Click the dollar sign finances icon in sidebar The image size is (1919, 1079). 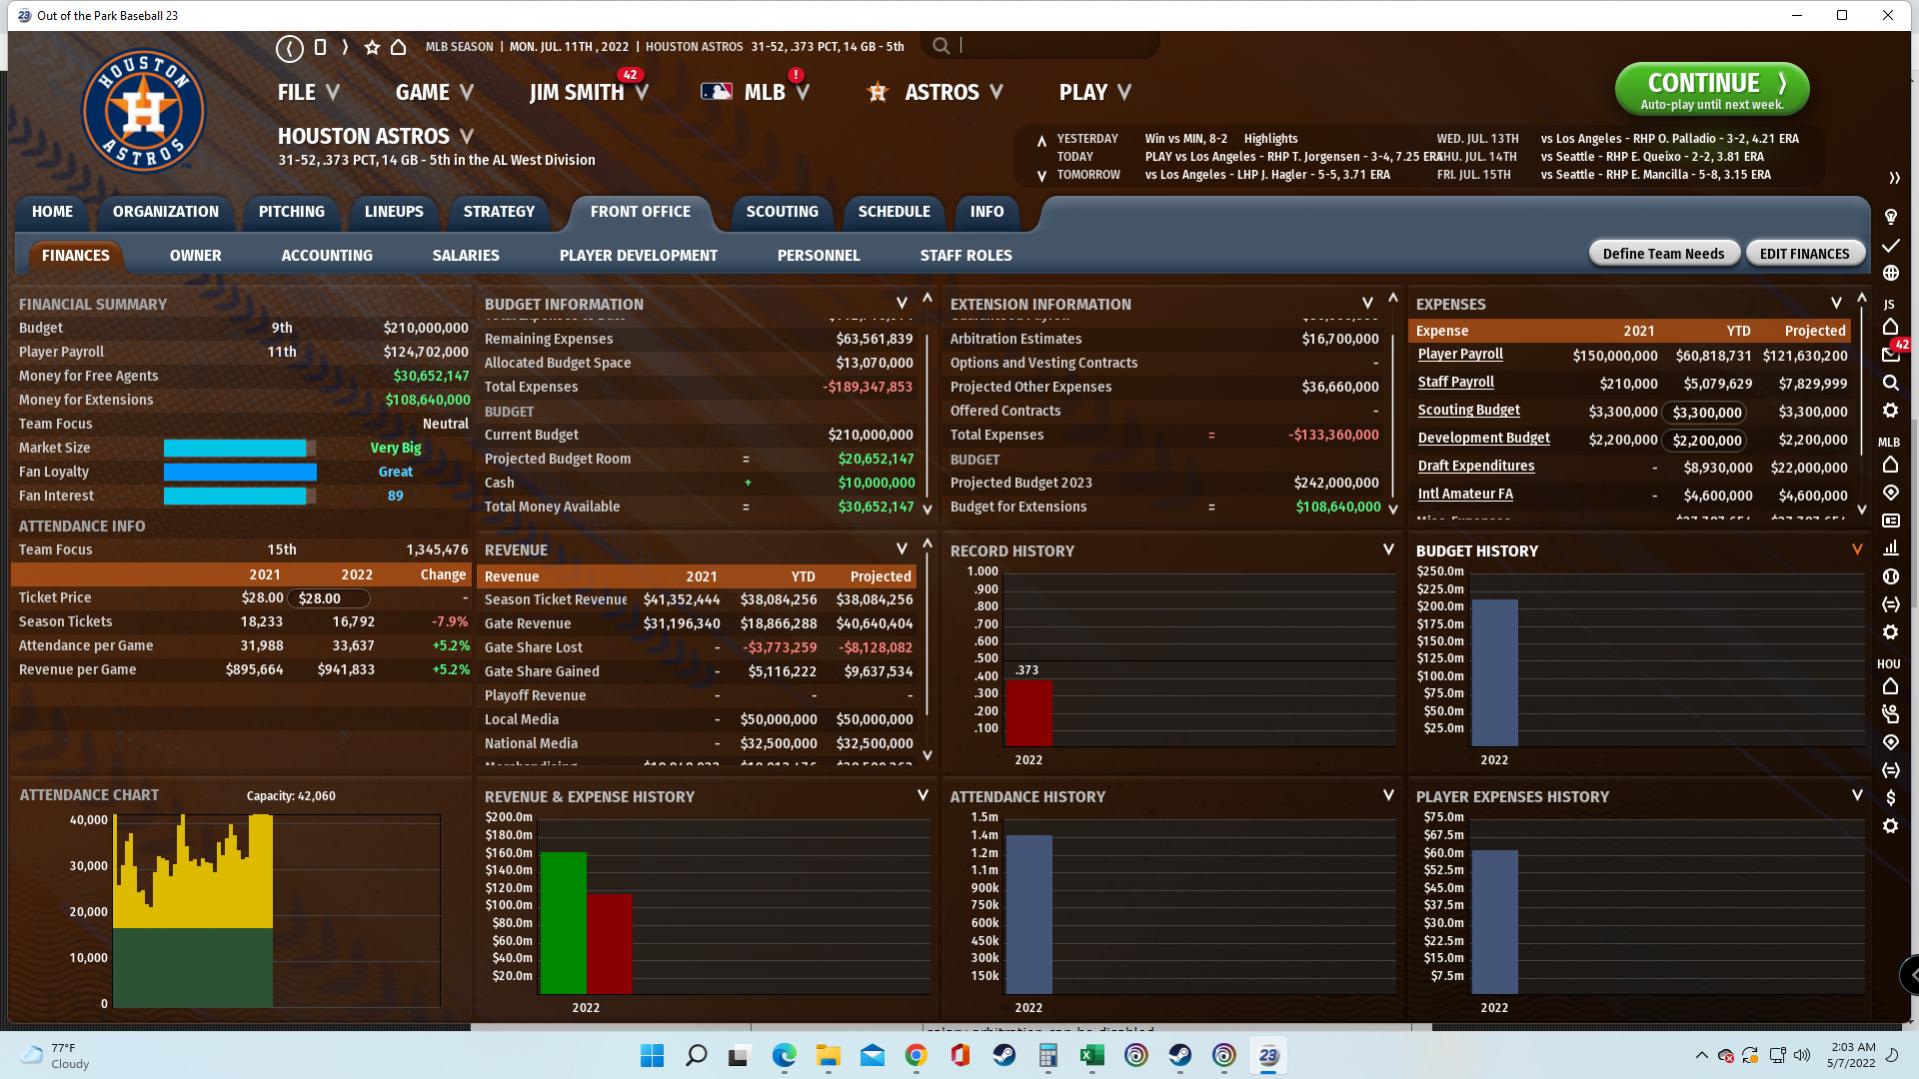pyautogui.click(x=1890, y=798)
